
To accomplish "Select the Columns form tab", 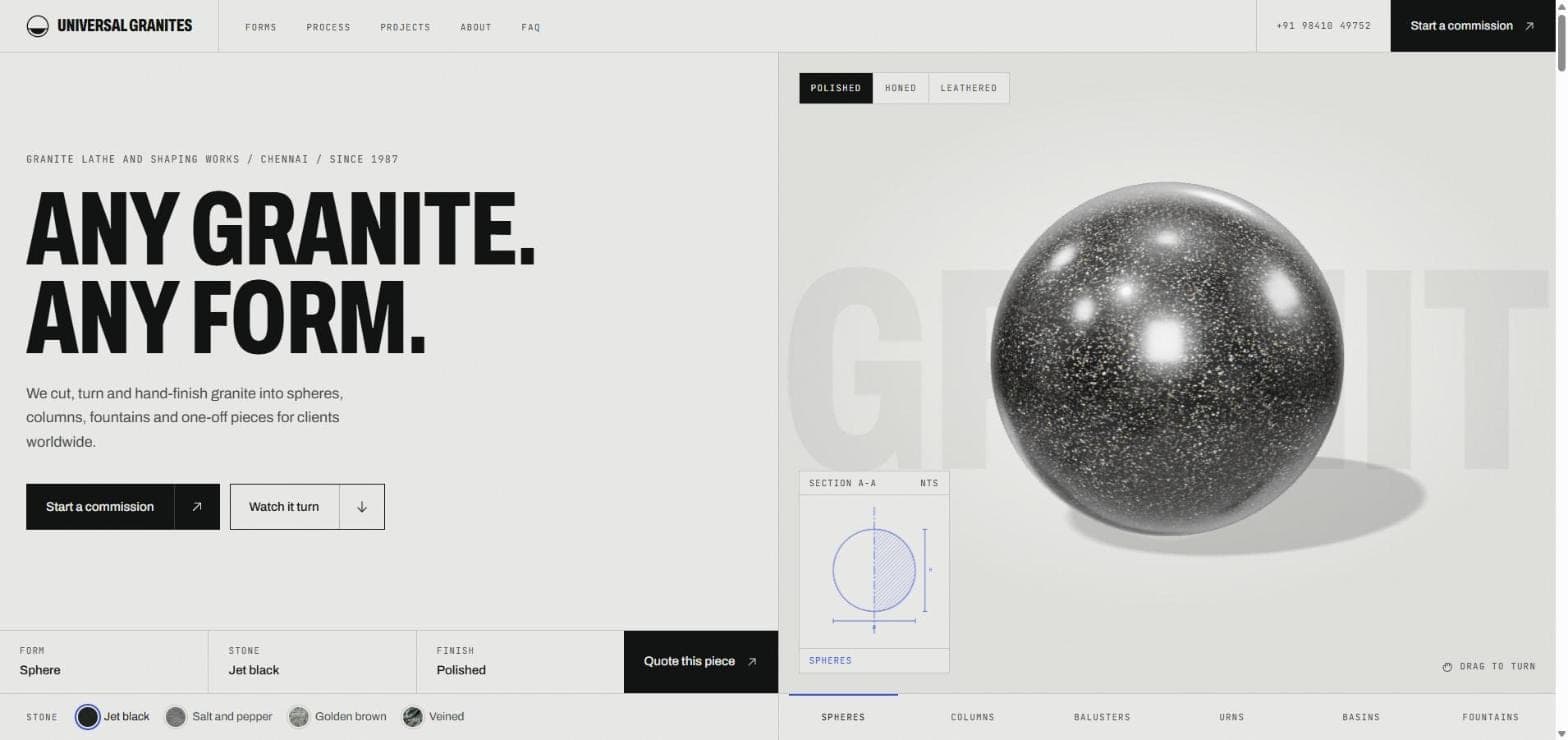I will click(973, 717).
